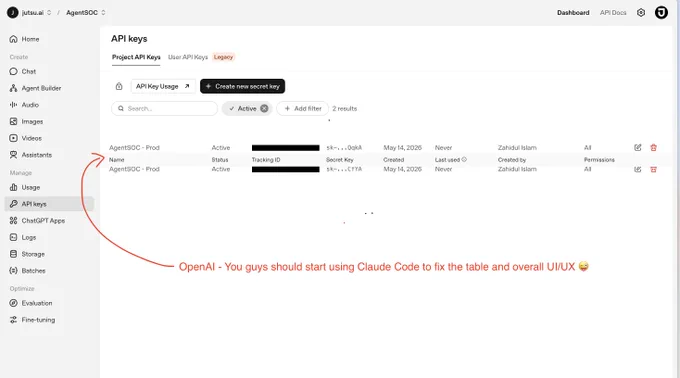Delete the key ending in CfYA
Screen dimensions: 680x378
[x=654, y=169]
